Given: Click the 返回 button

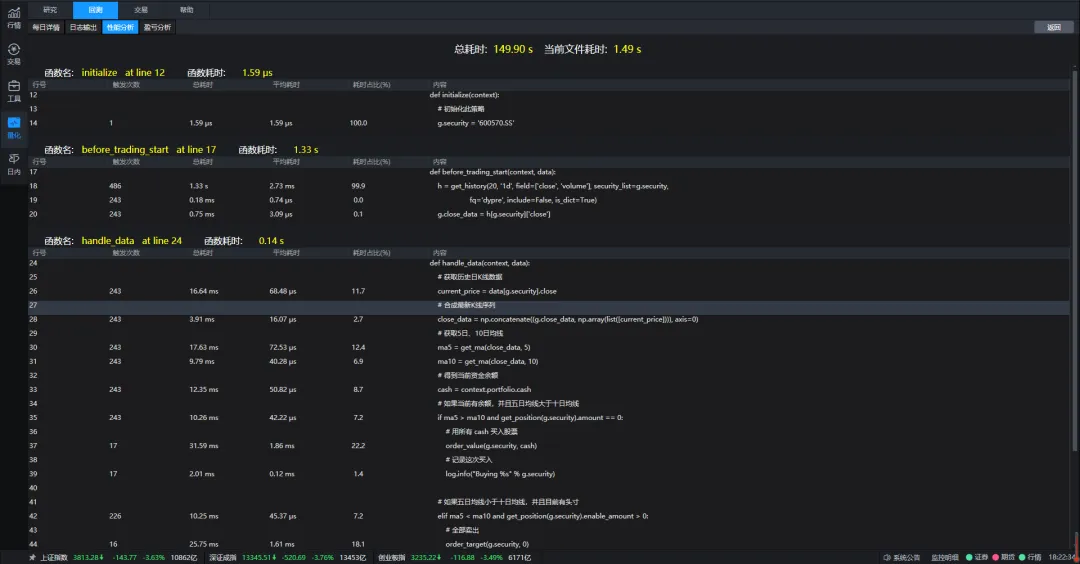Looking at the screenshot, I should [1054, 28].
